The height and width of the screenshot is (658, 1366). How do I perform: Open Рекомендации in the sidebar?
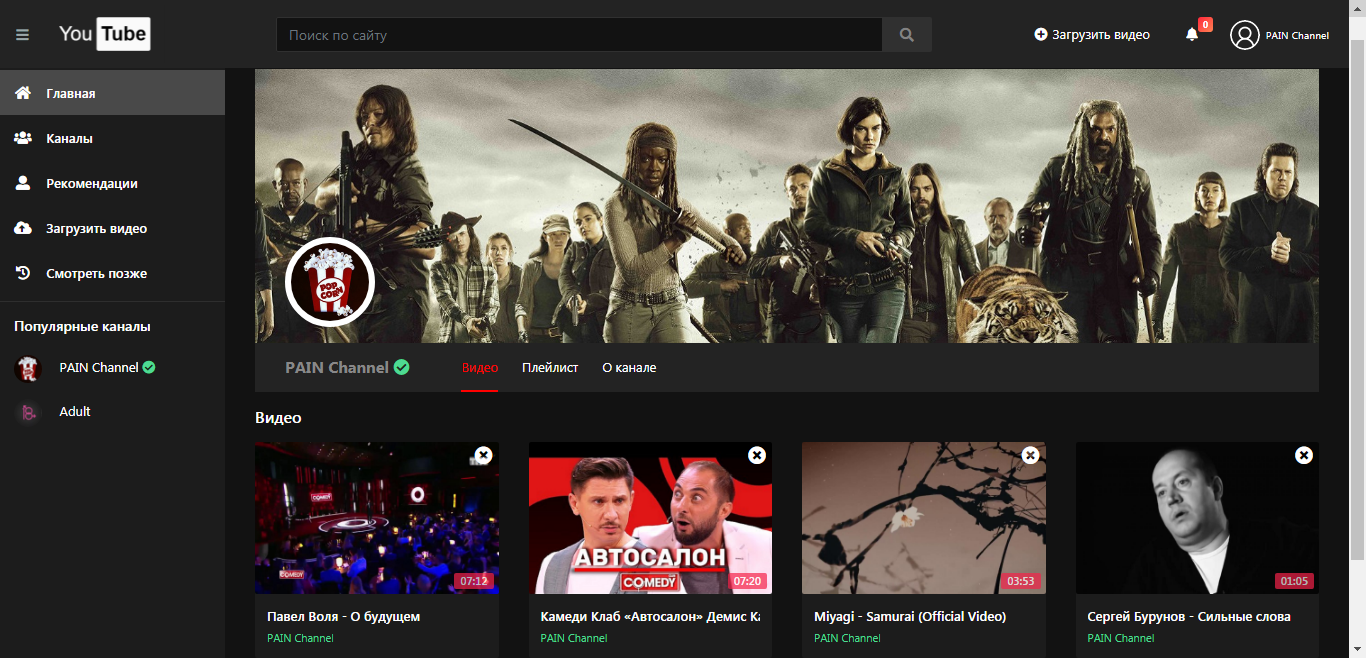(112, 183)
